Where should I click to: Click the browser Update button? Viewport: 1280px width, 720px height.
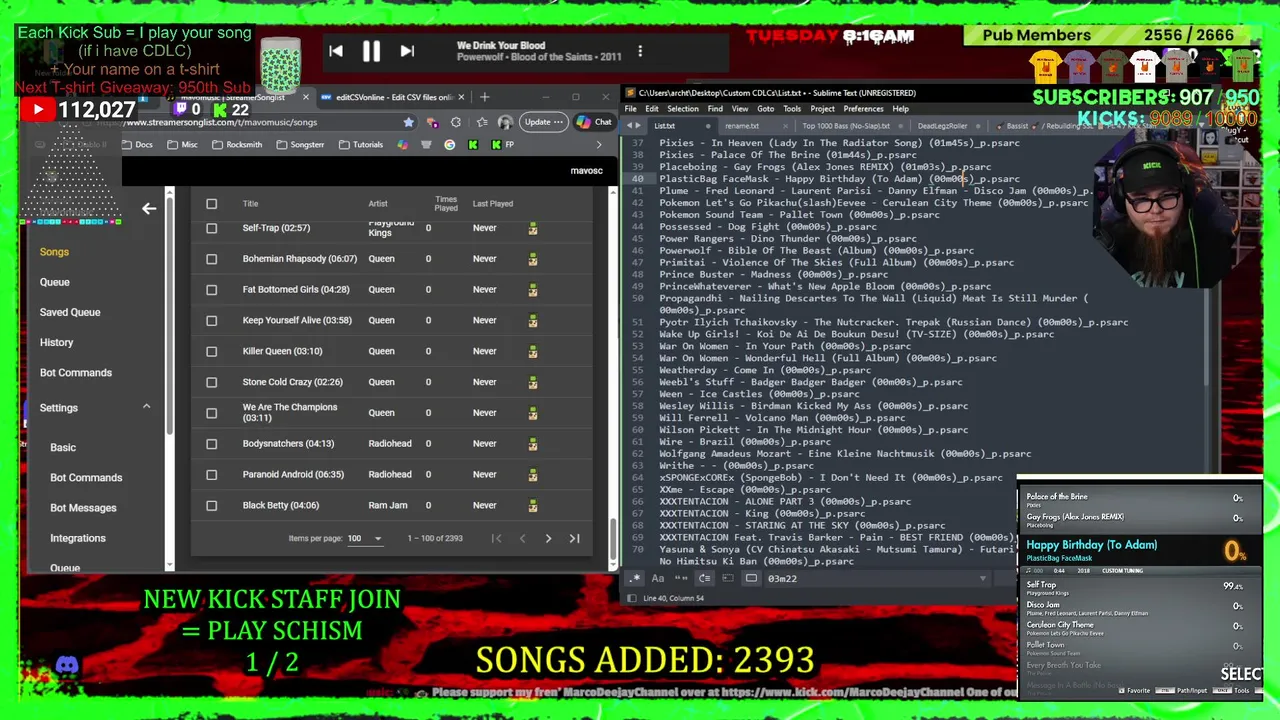click(544, 122)
